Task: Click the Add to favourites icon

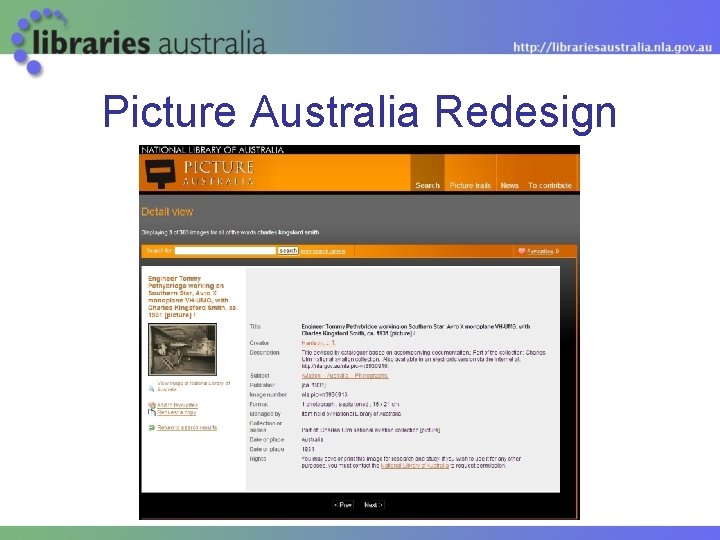Action: pyautogui.click(x=152, y=405)
